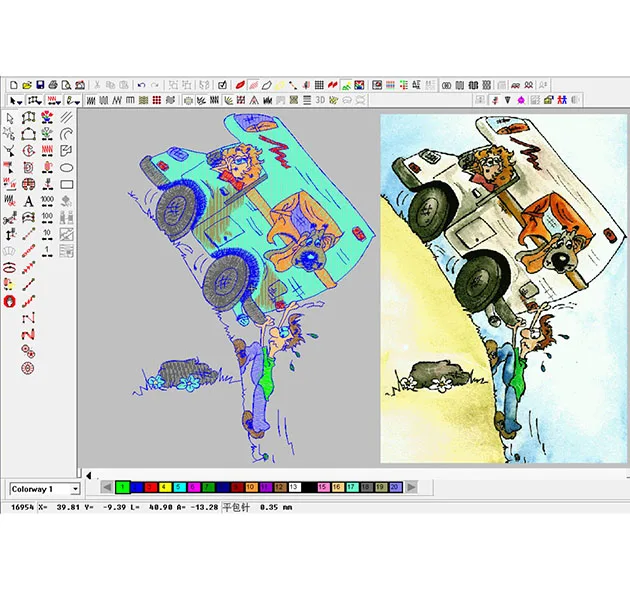Select the arrow pointer tool in left panel
This screenshot has width=630, height=591.
point(10,118)
